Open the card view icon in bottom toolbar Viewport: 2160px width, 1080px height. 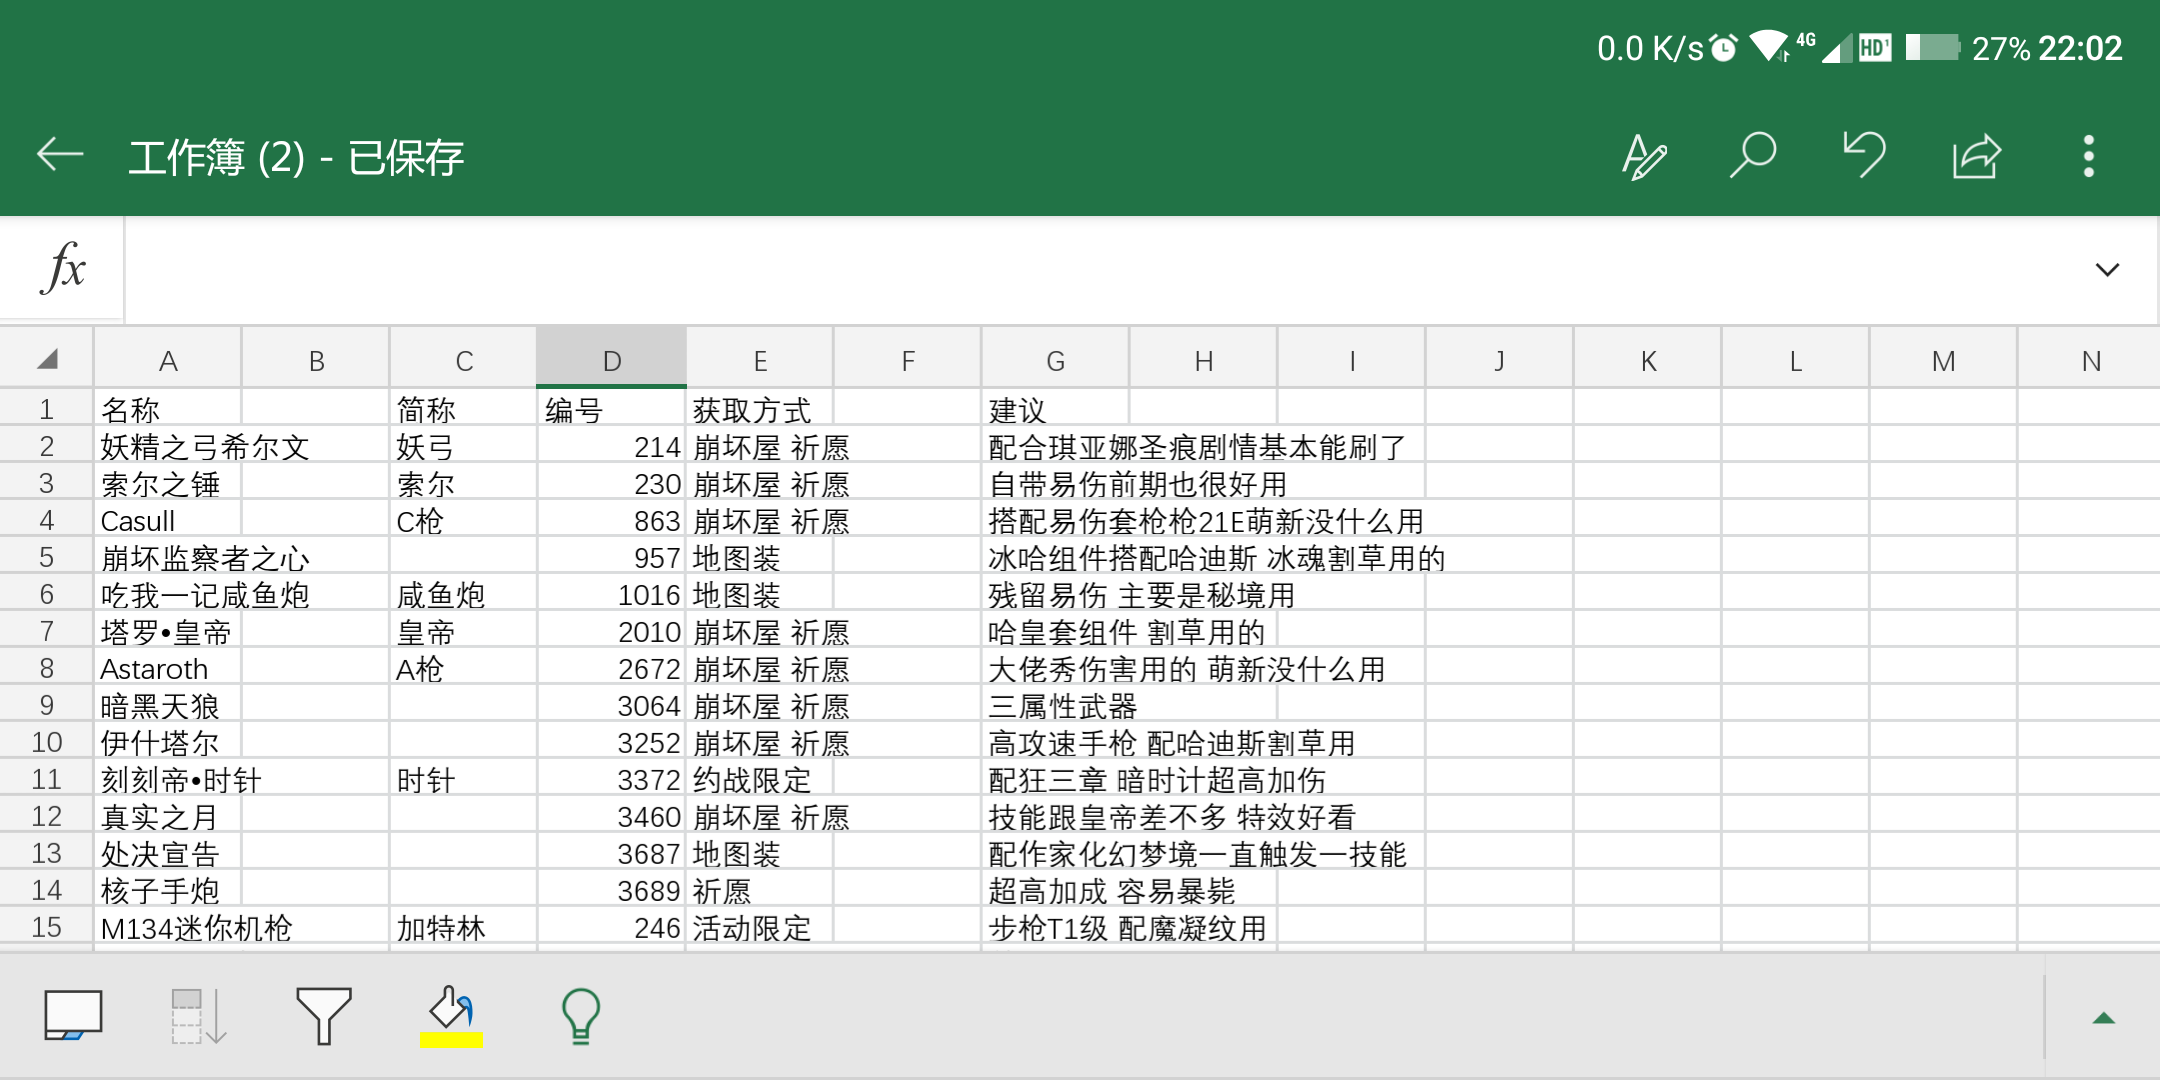click(x=73, y=1015)
